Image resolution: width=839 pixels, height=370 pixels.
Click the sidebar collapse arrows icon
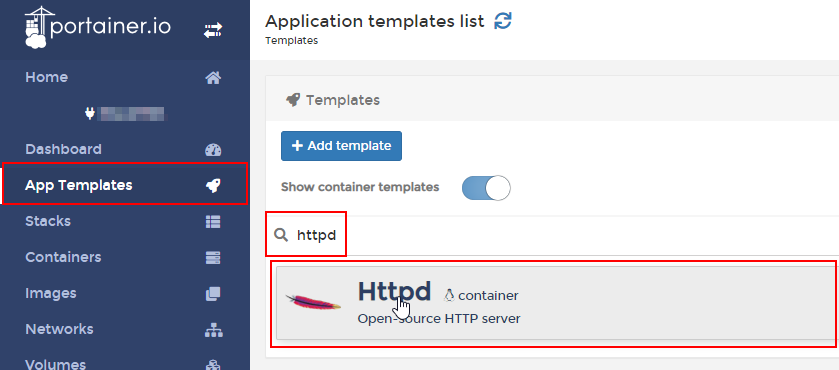[x=213, y=31]
